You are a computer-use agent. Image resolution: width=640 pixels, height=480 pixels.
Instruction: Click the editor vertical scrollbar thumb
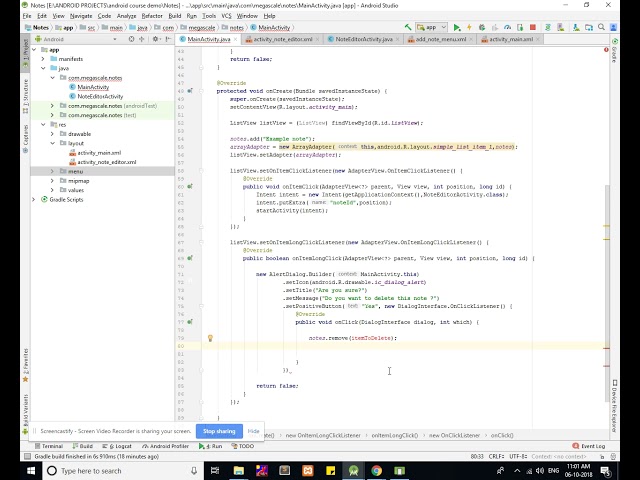click(x=607, y=293)
